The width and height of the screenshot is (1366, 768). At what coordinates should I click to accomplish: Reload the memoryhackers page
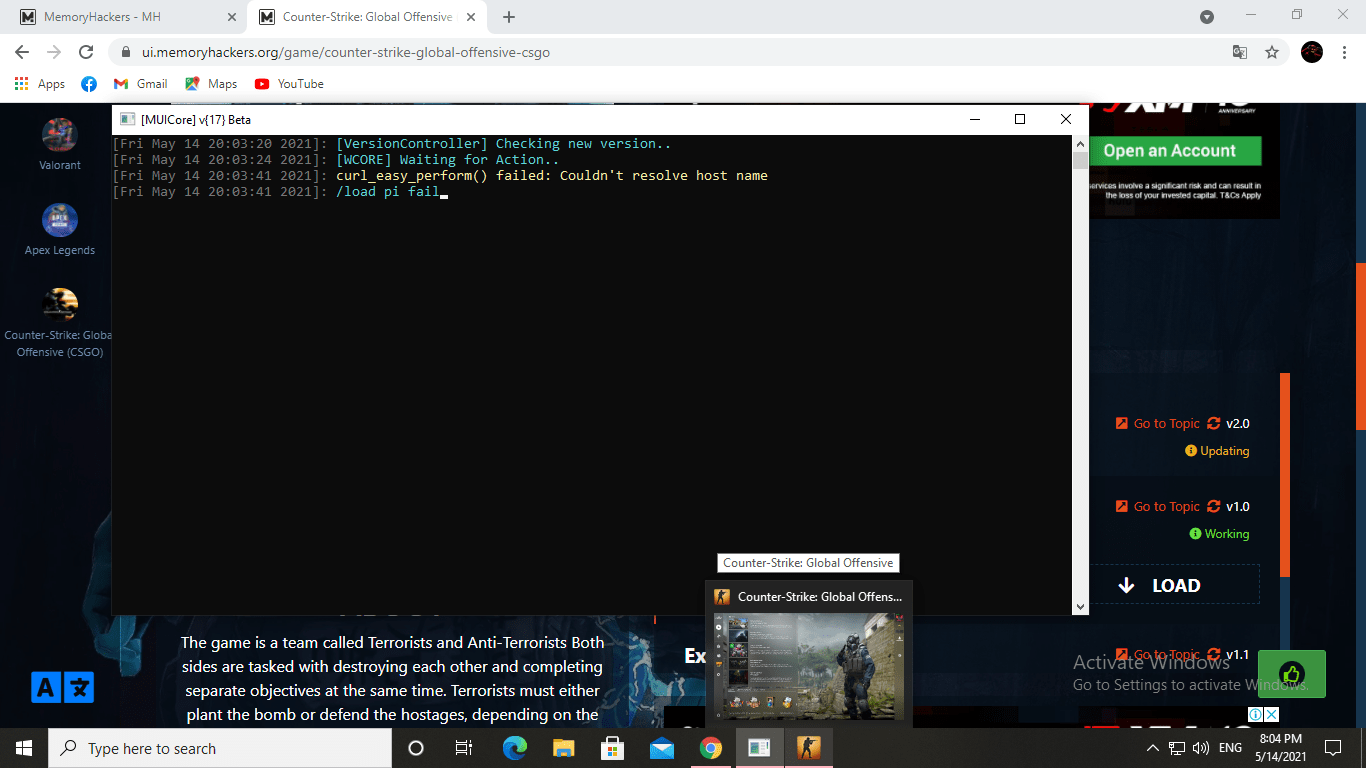tap(86, 52)
